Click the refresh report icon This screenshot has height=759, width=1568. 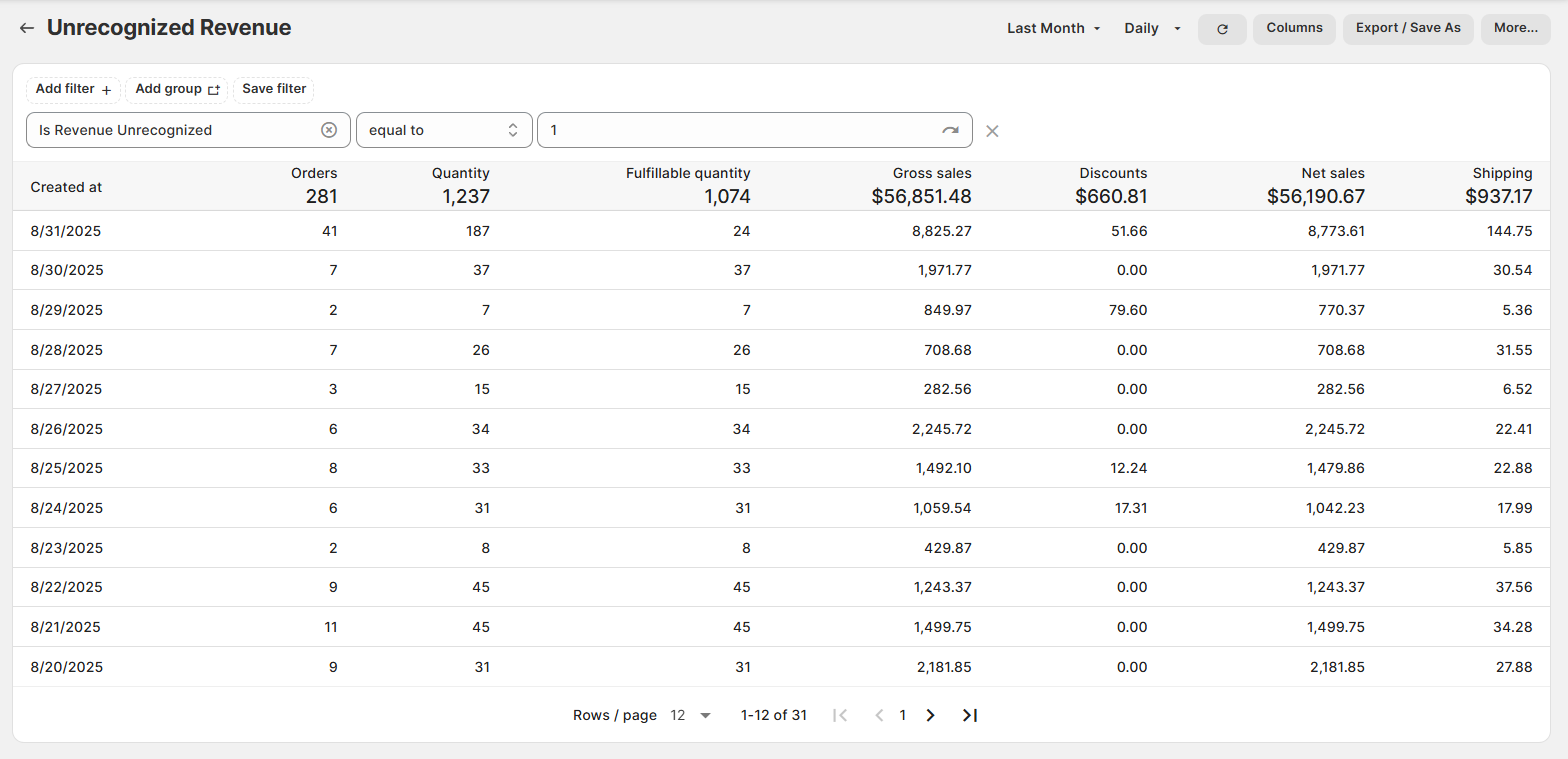pos(1221,29)
